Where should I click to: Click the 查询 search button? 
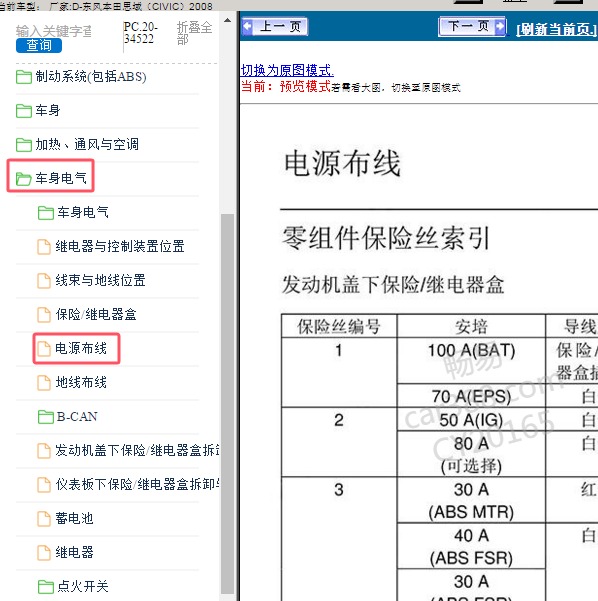click(39, 46)
